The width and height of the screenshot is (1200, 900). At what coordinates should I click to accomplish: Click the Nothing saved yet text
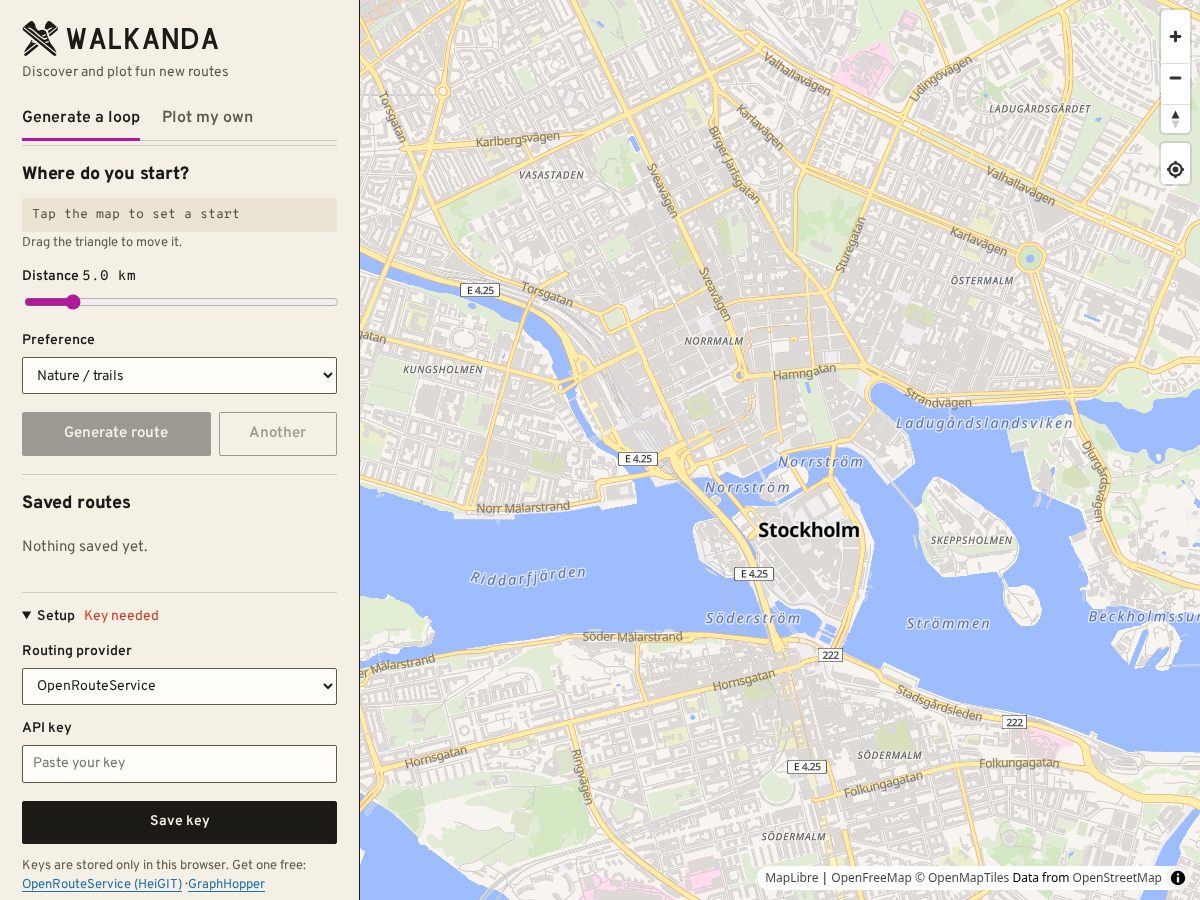click(x=84, y=547)
